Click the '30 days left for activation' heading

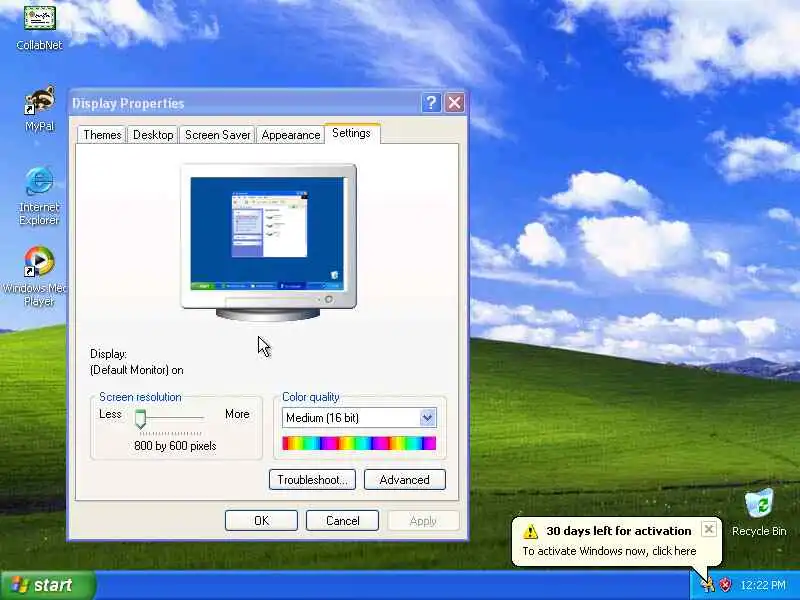click(x=618, y=531)
